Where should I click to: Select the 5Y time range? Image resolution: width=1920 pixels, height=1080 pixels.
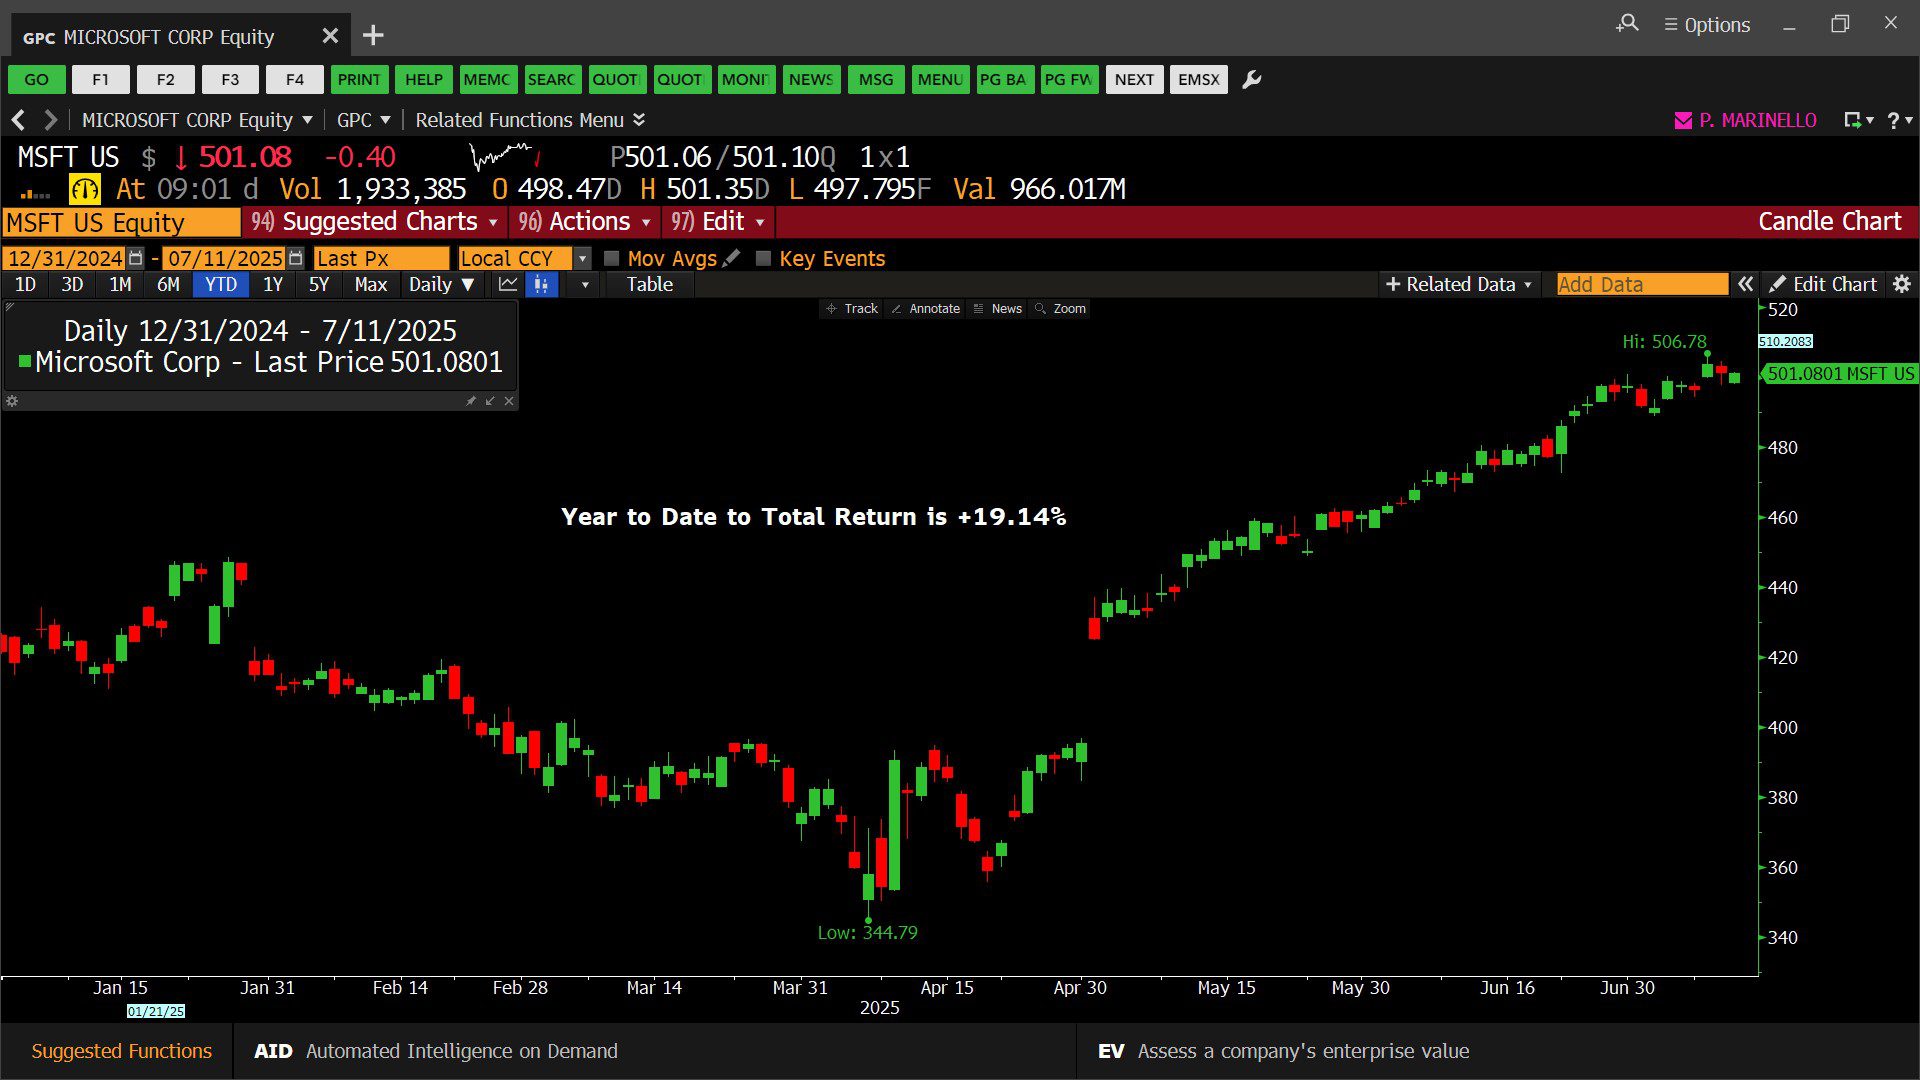[319, 284]
